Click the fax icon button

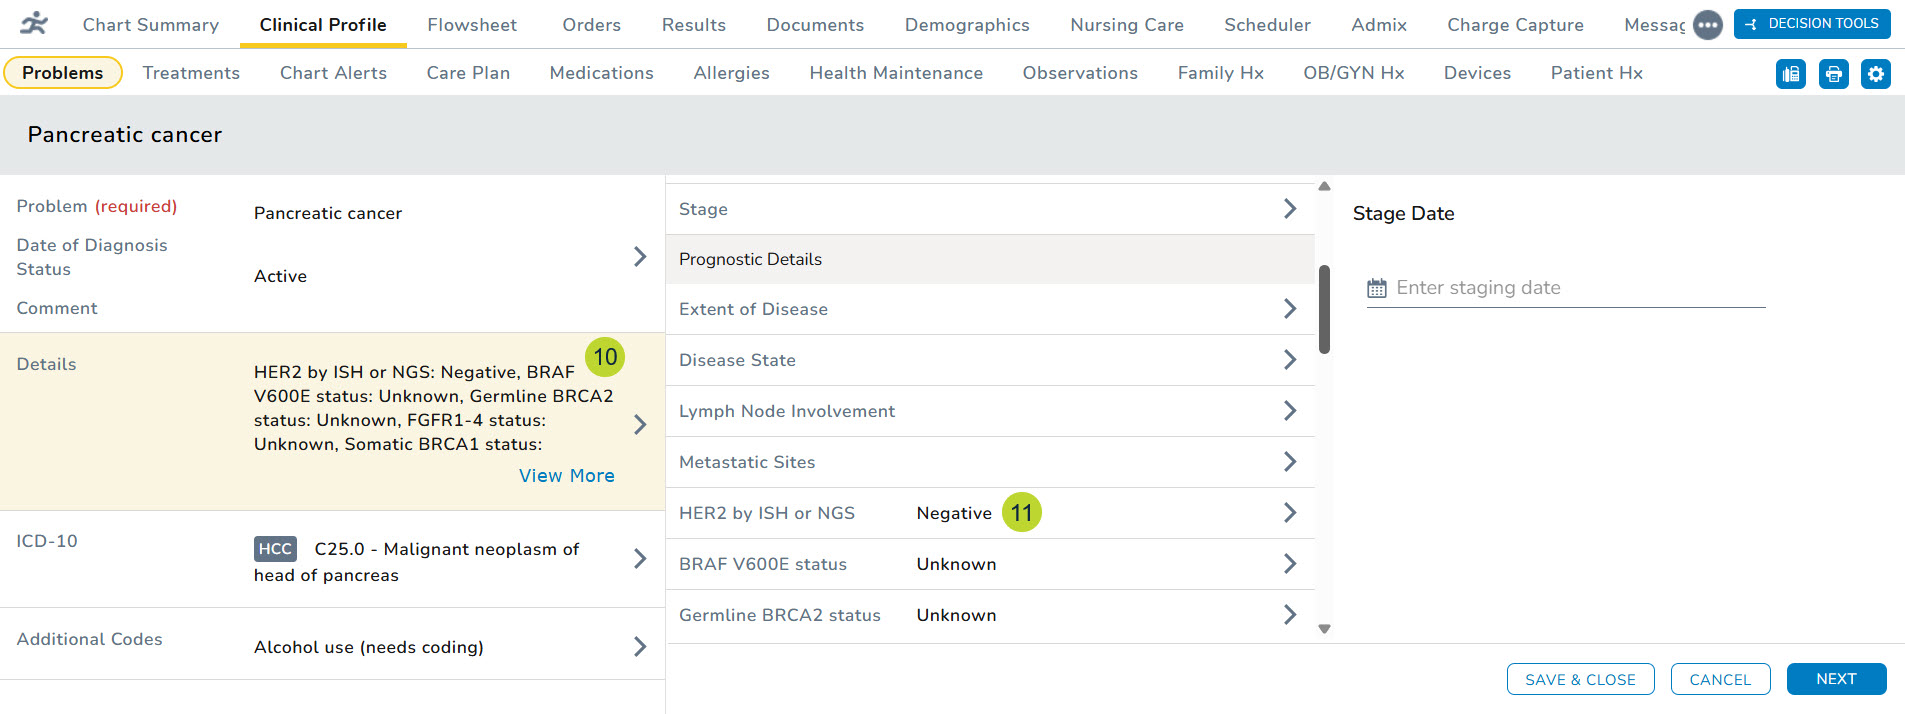tap(1790, 74)
